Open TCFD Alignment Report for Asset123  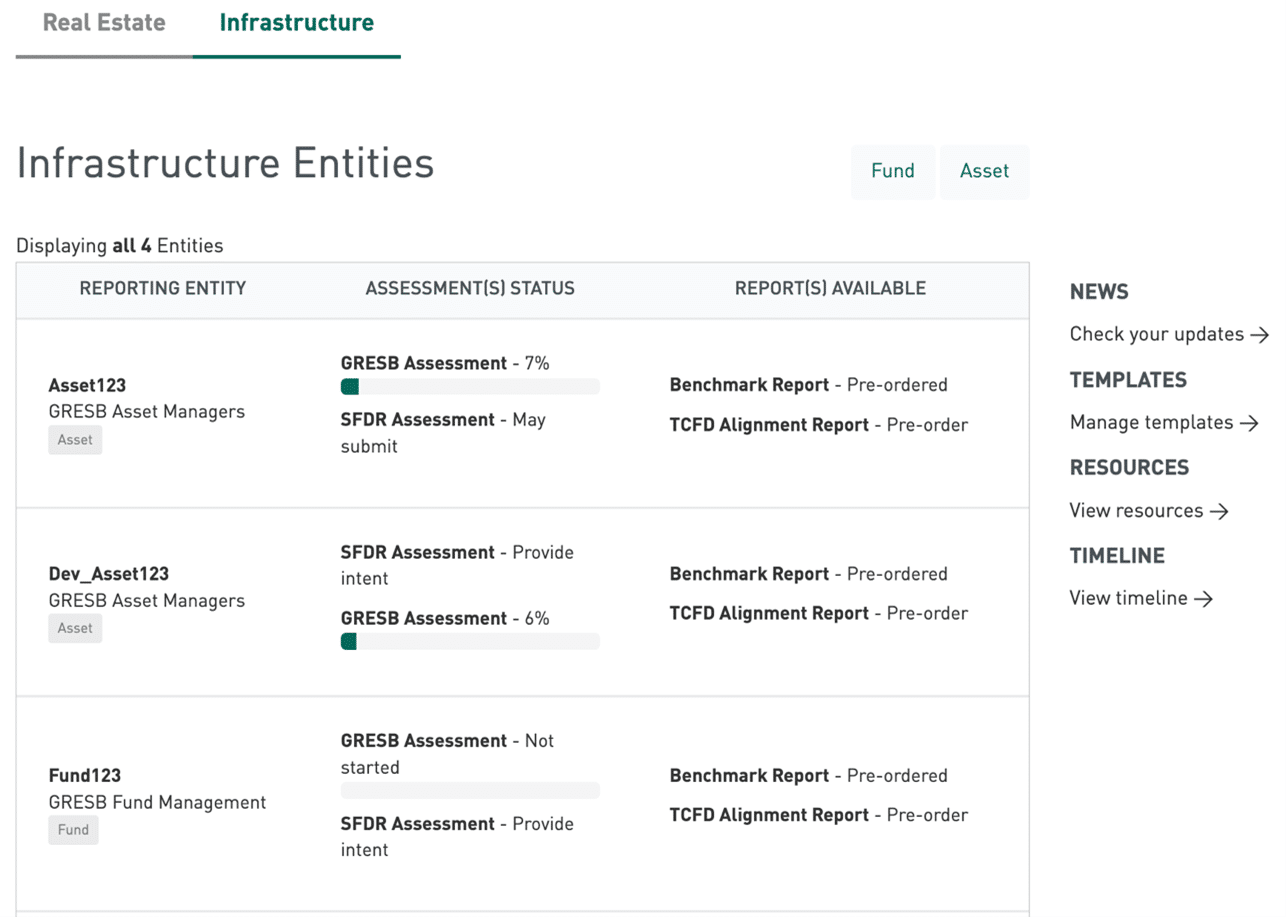point(768,425)
